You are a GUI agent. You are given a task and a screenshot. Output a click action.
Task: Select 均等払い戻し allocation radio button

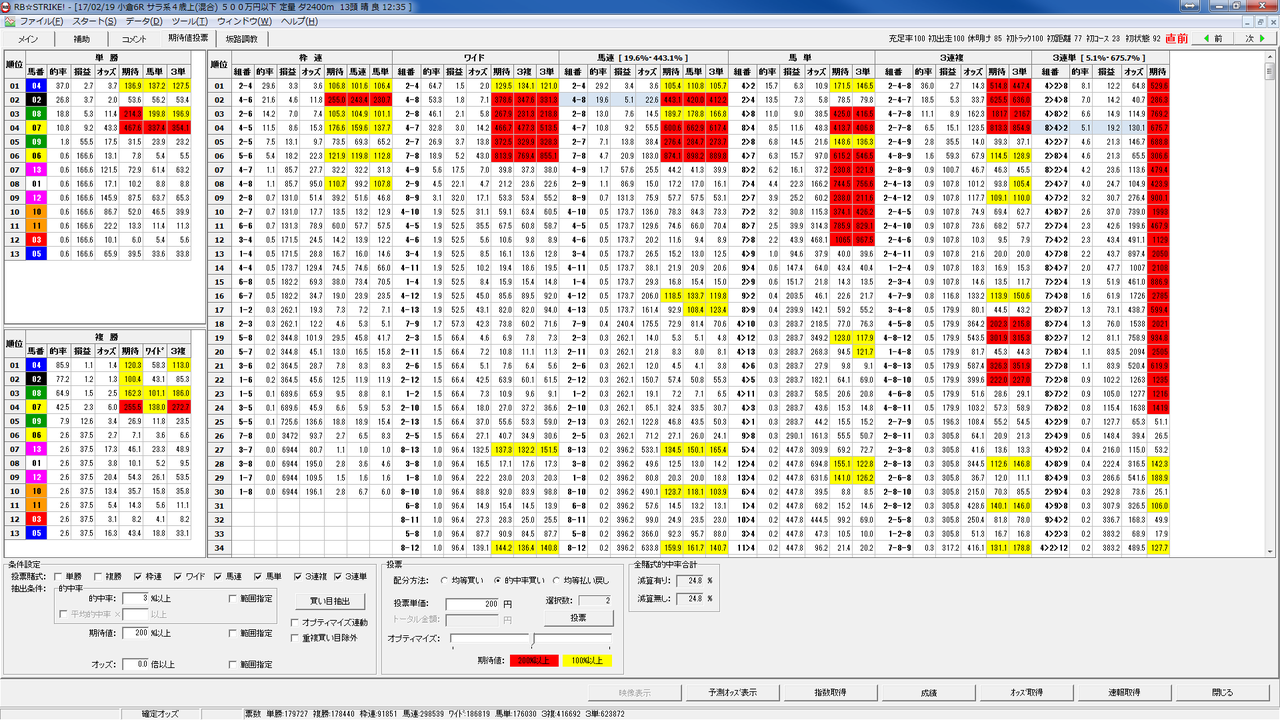pos(555,580)
